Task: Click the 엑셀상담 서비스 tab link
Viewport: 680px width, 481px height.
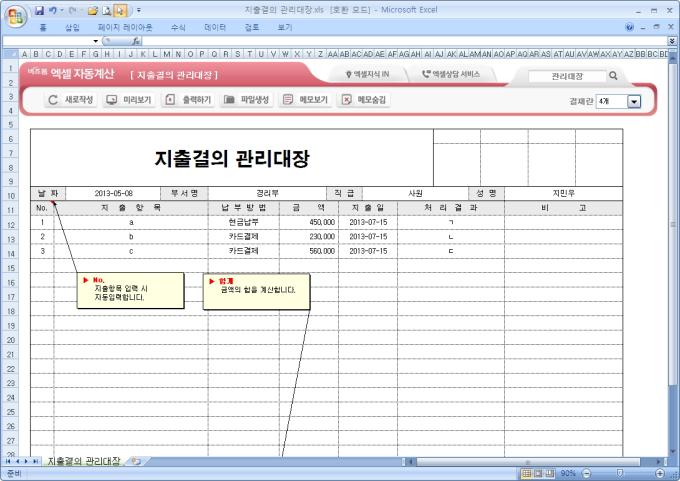Action: (451, 74)
